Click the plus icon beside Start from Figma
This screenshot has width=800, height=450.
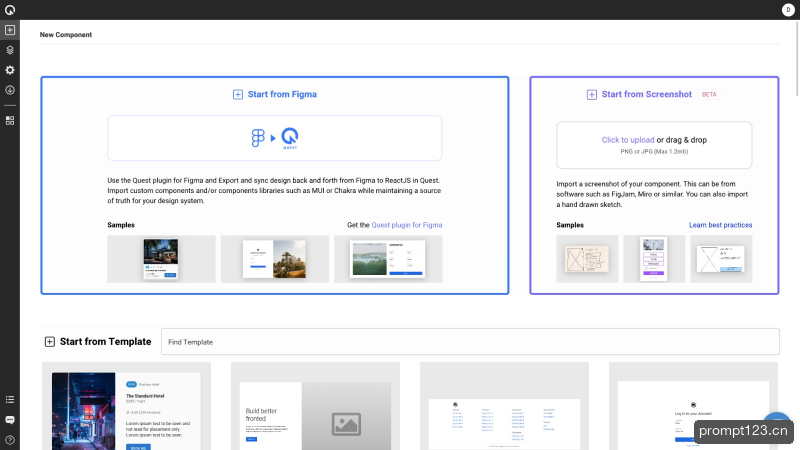click(238, 94)
